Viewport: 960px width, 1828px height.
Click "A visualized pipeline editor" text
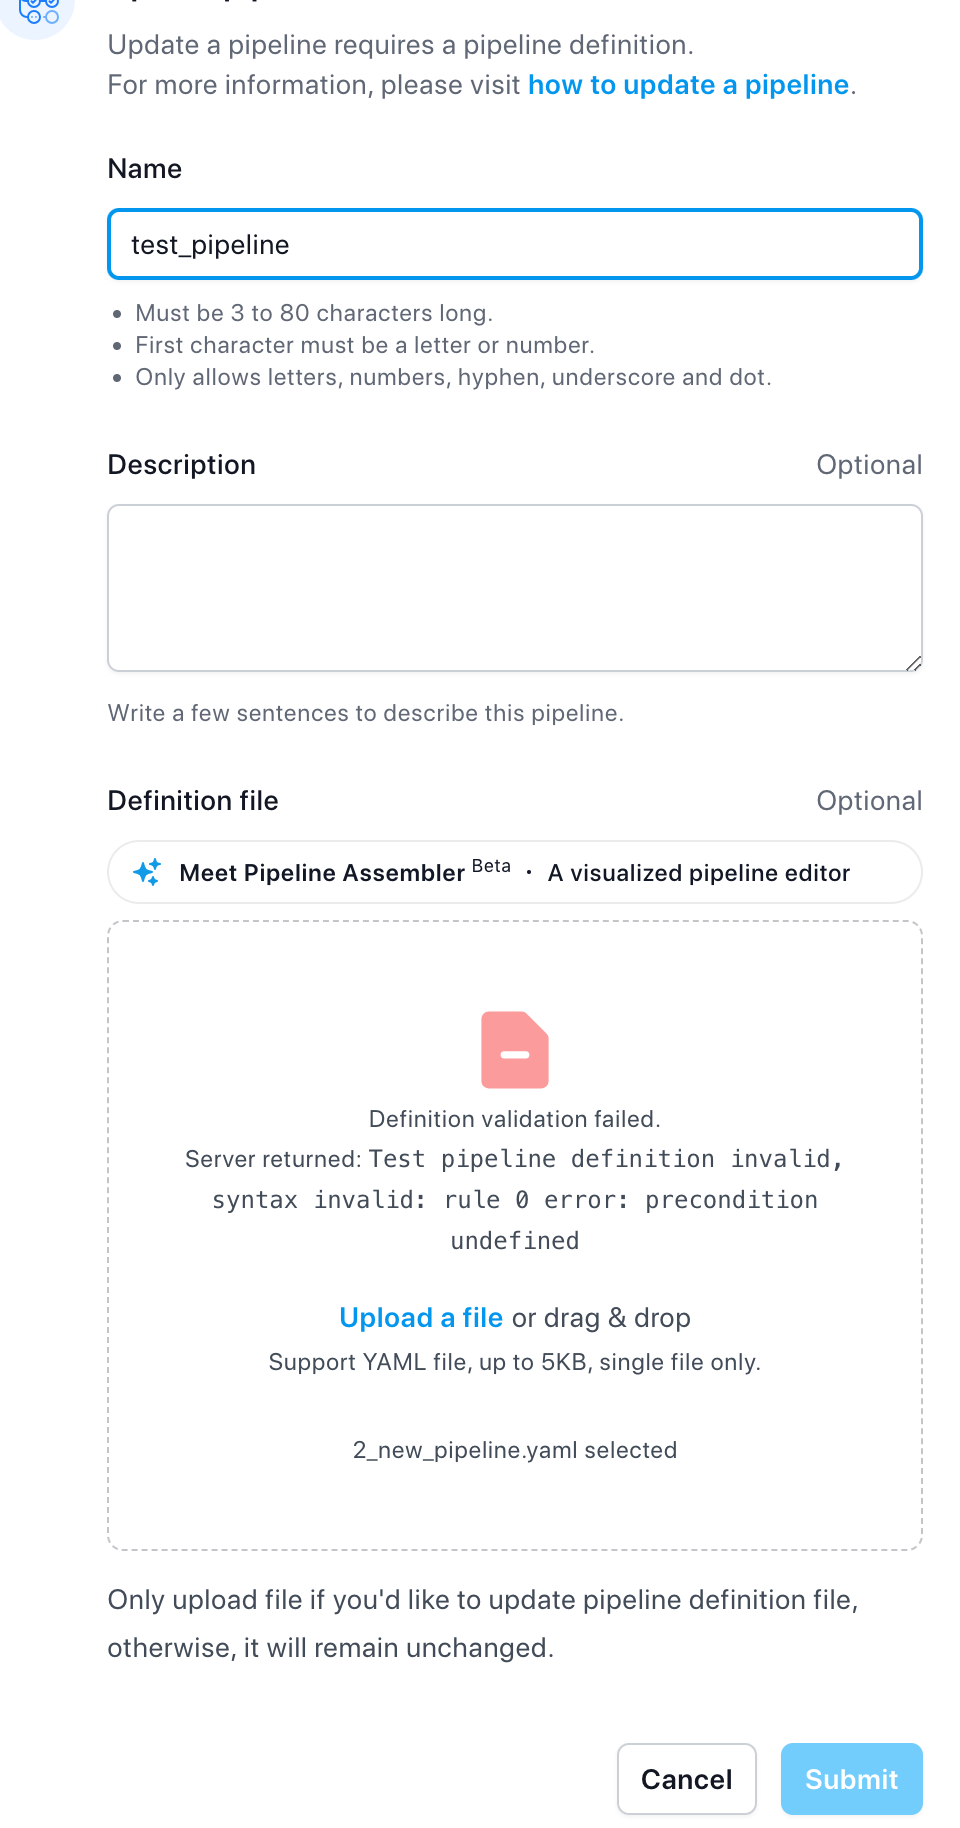pyautogui.click(x=699, y=873)
